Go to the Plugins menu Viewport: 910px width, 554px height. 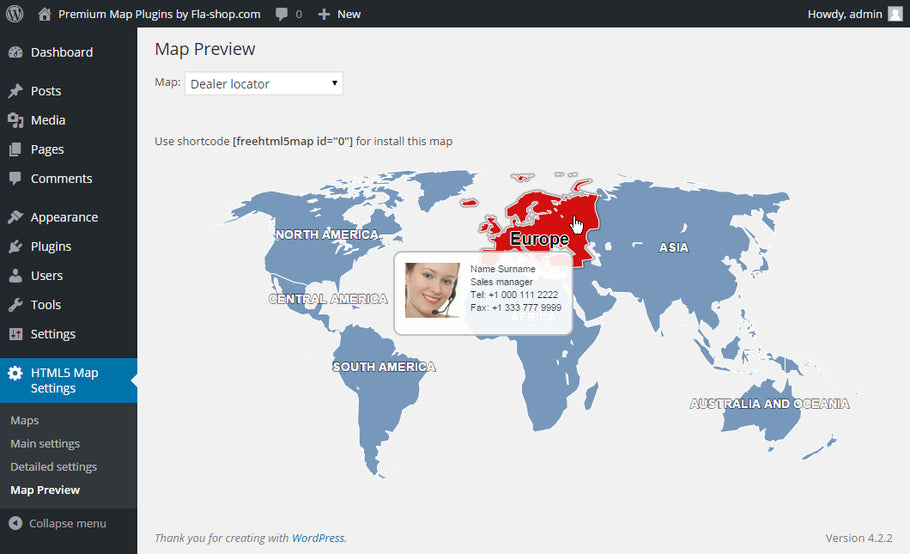(x=51, y=246)
